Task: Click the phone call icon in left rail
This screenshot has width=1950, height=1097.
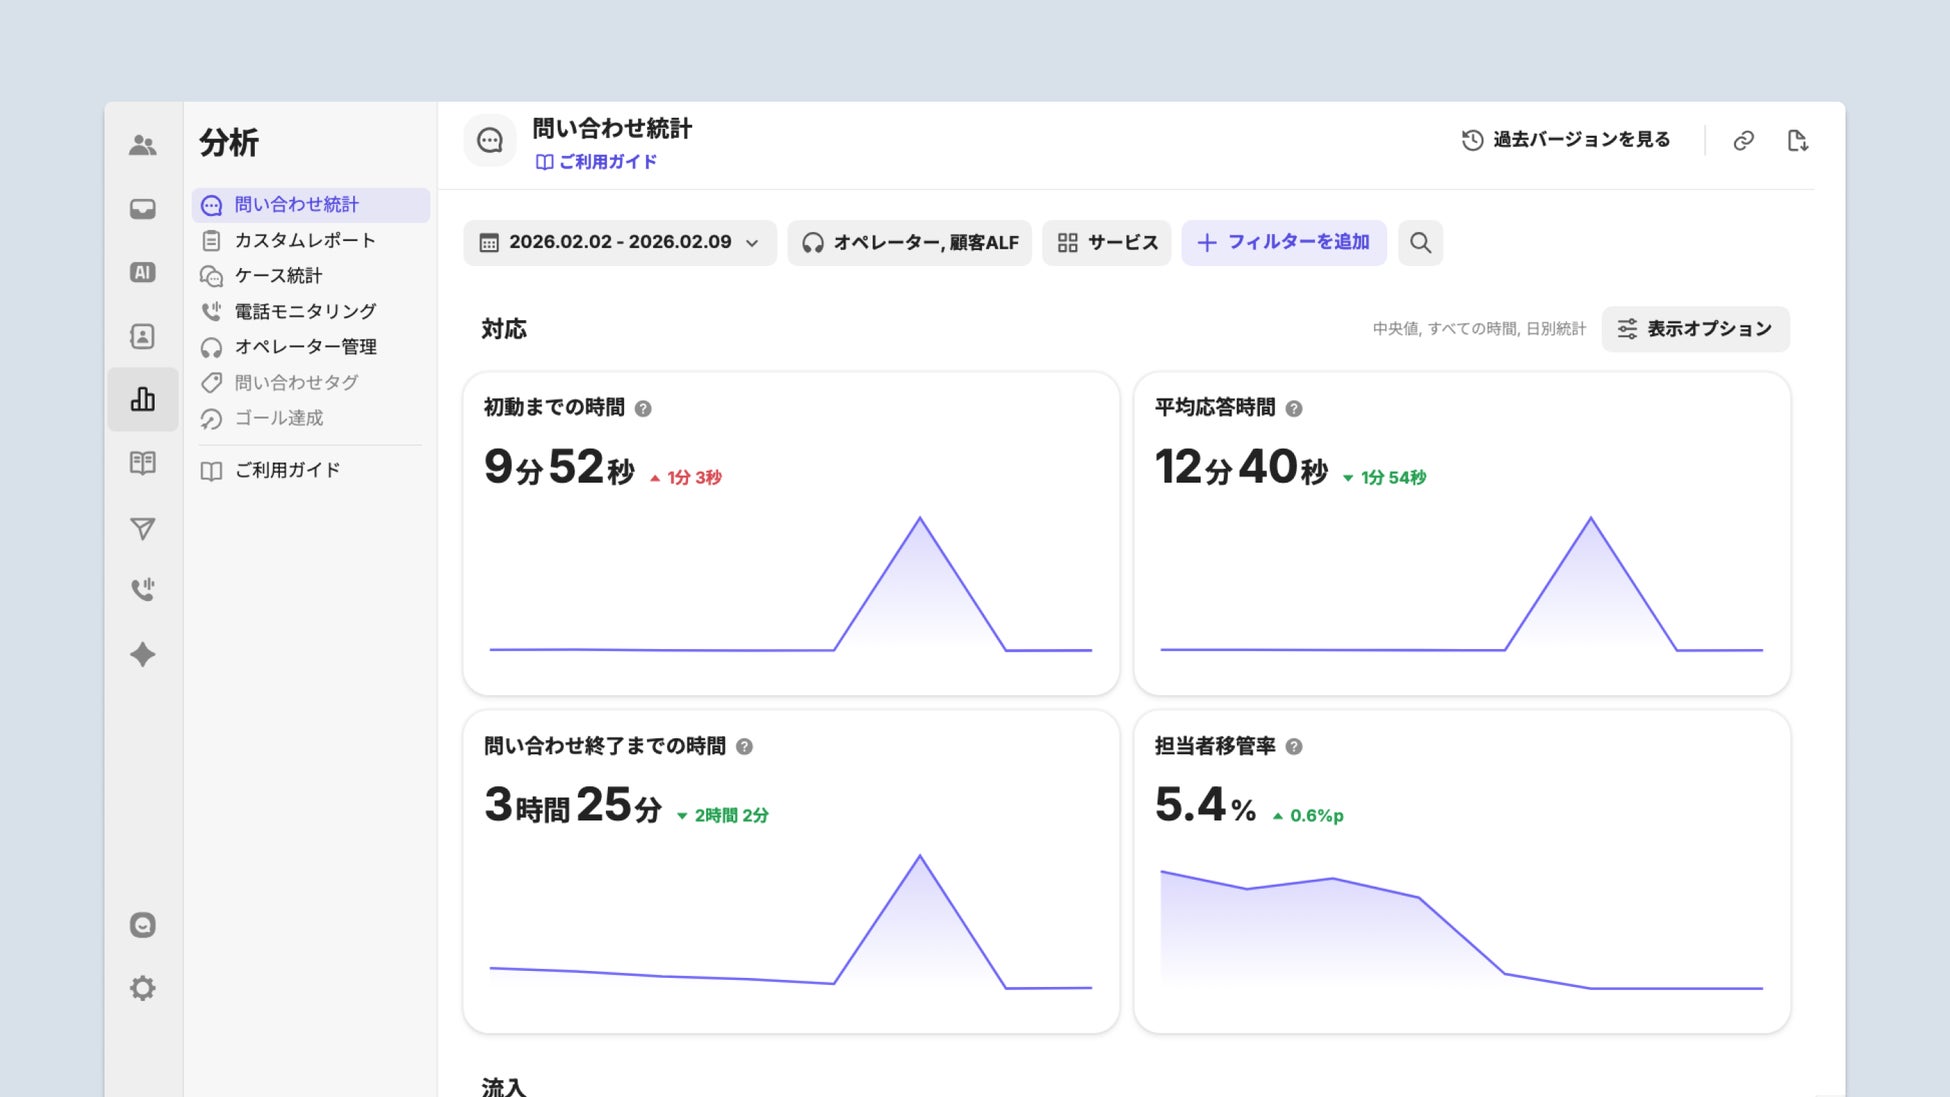Action: click(x=143, y=590)
